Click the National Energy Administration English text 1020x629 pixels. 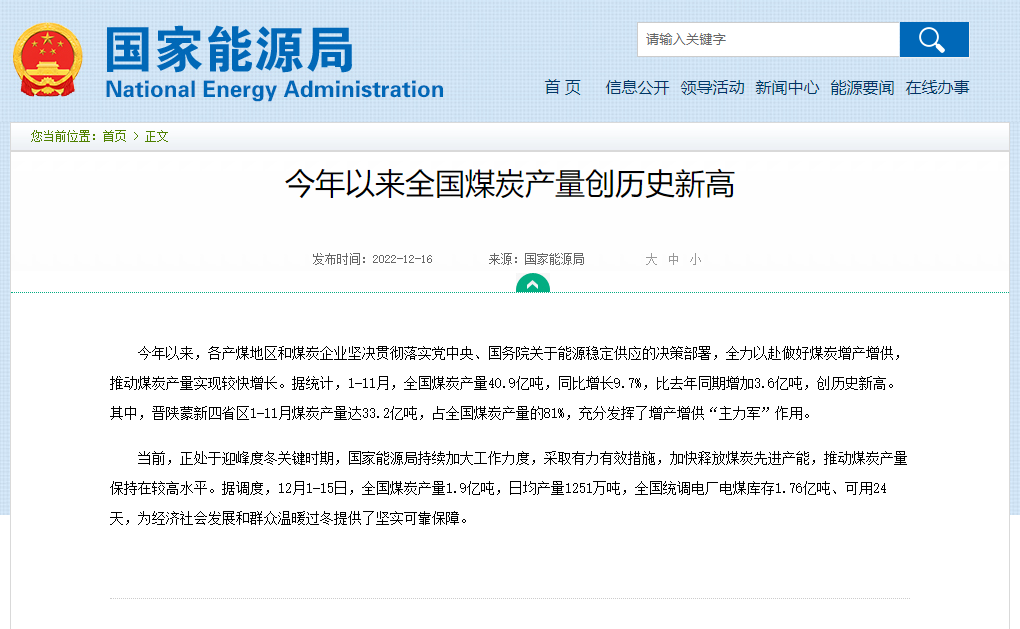(x=274, y=89)
